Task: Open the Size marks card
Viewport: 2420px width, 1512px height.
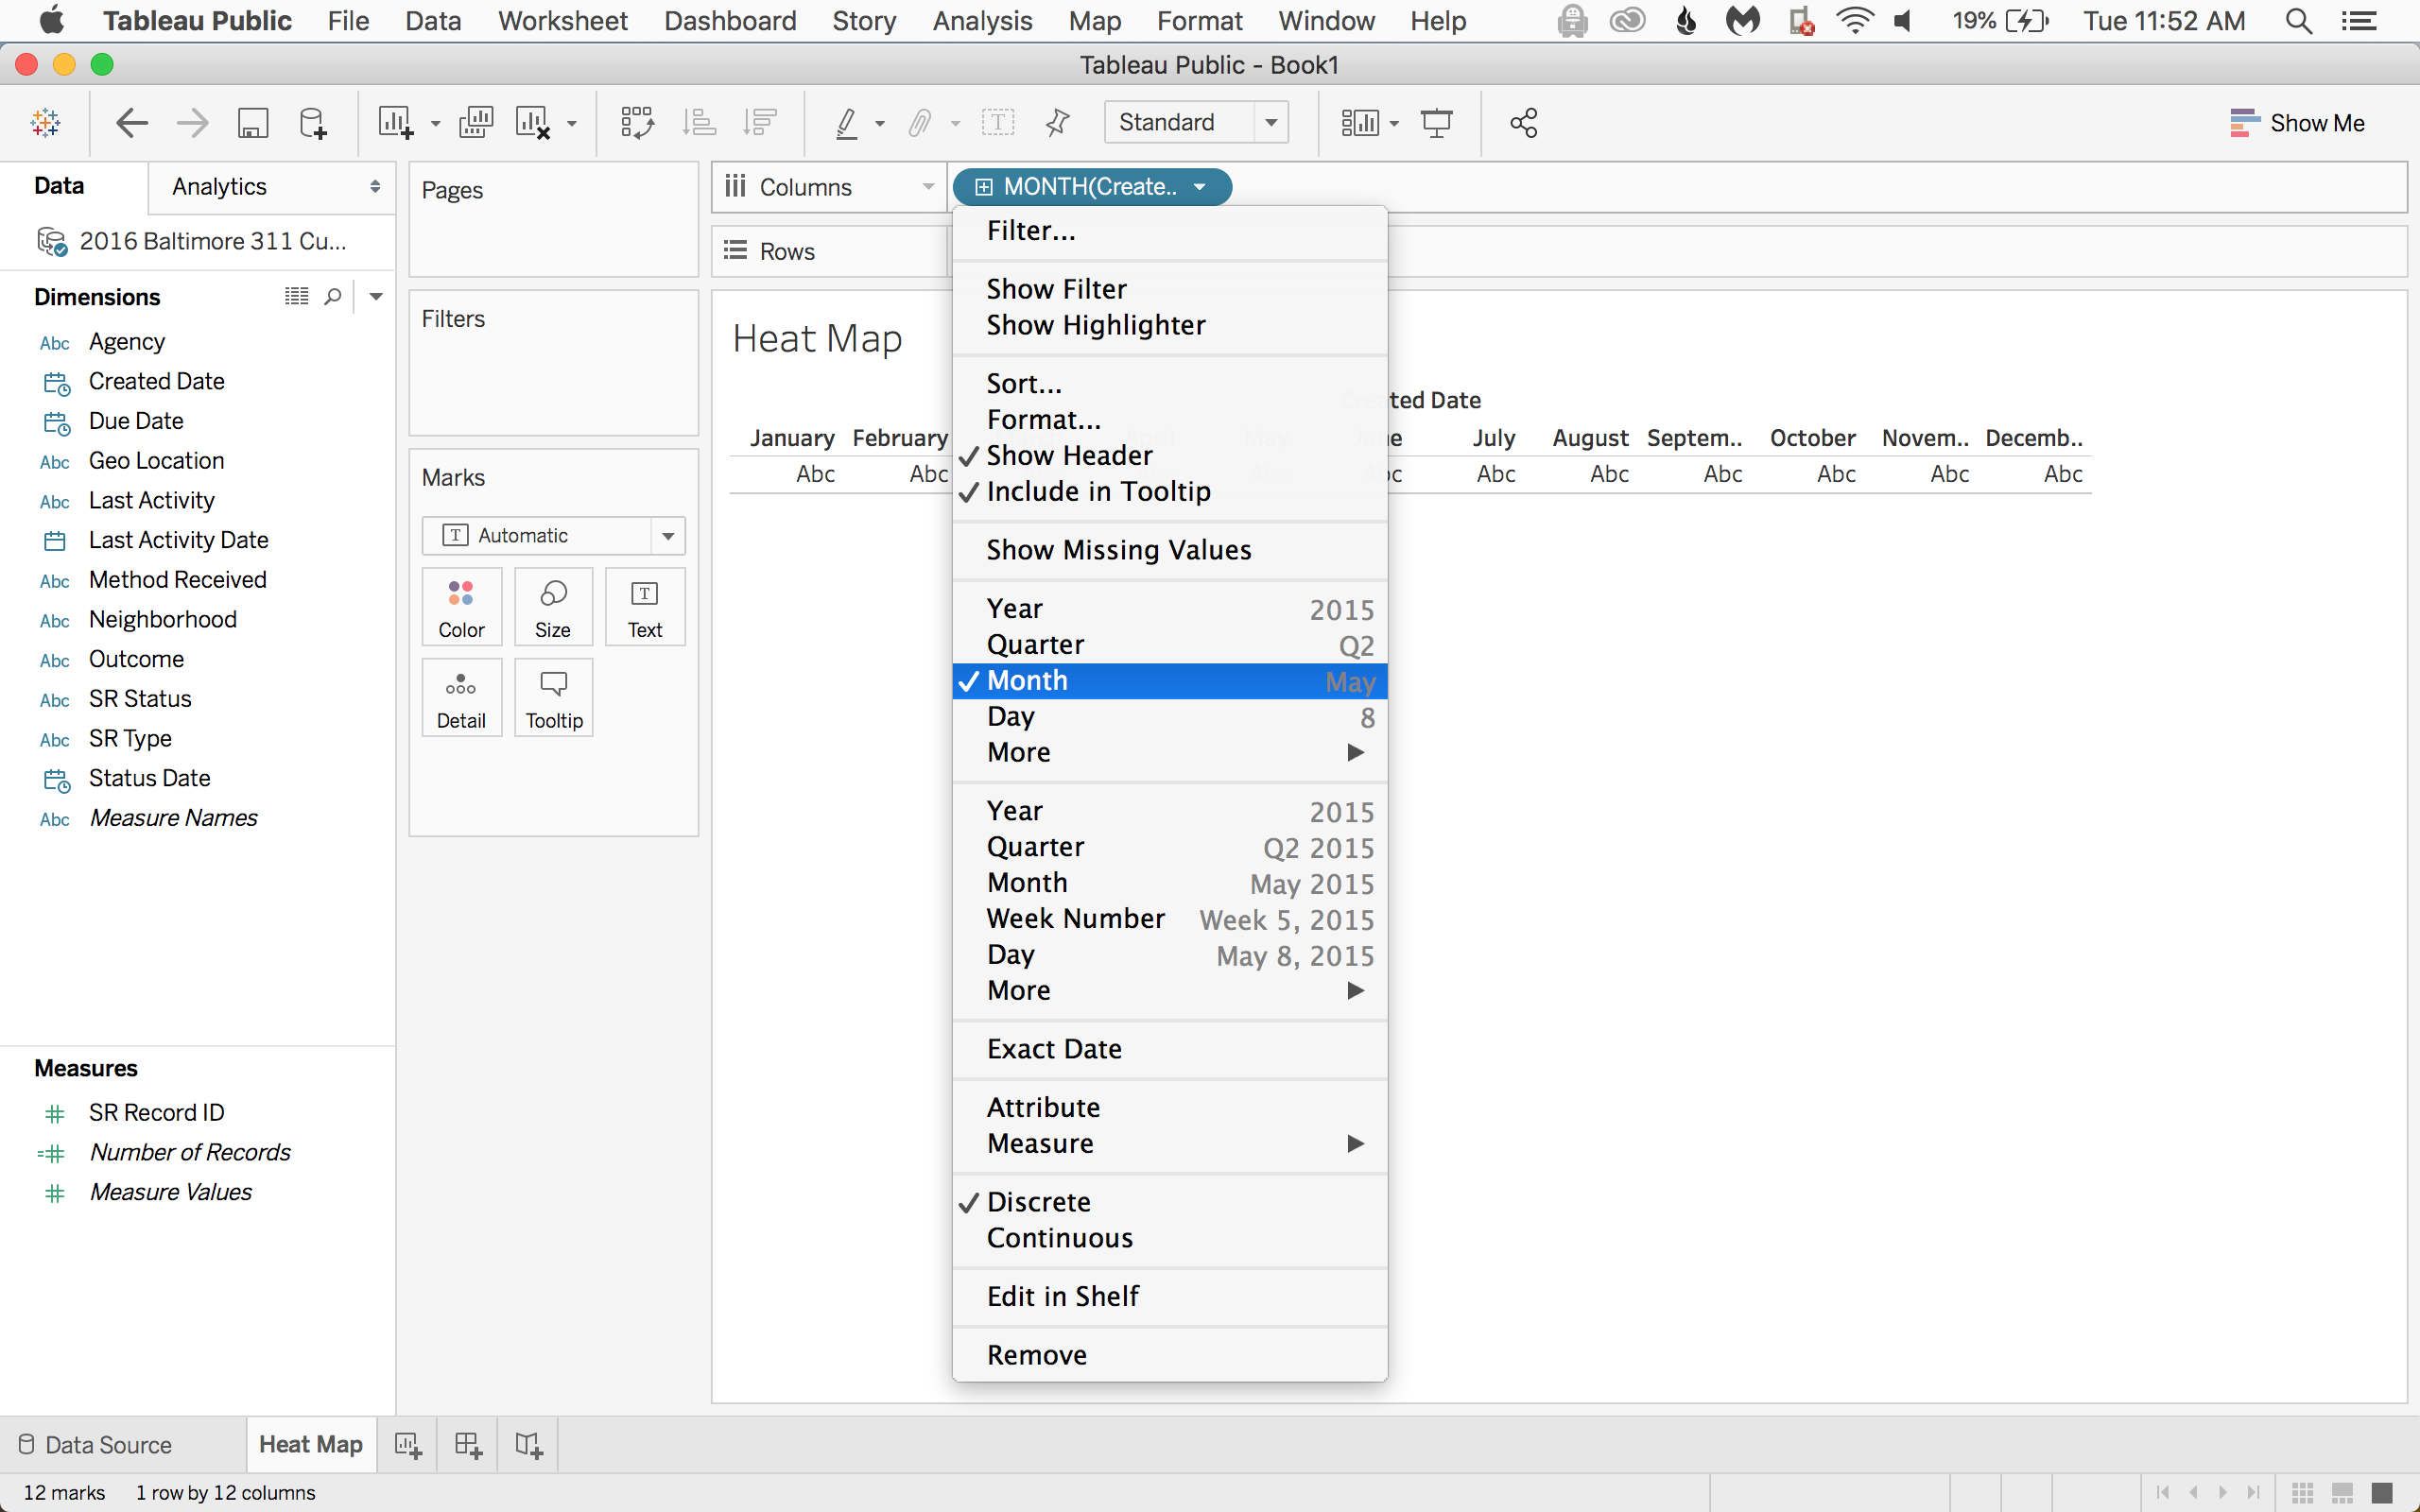Action: (553, 607)
